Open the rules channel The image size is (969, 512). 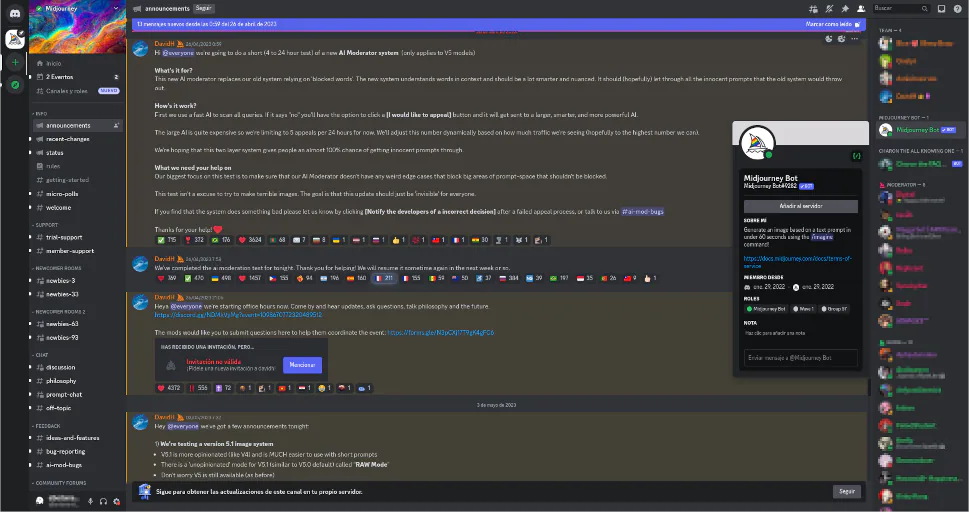click(x=77, y=166)
